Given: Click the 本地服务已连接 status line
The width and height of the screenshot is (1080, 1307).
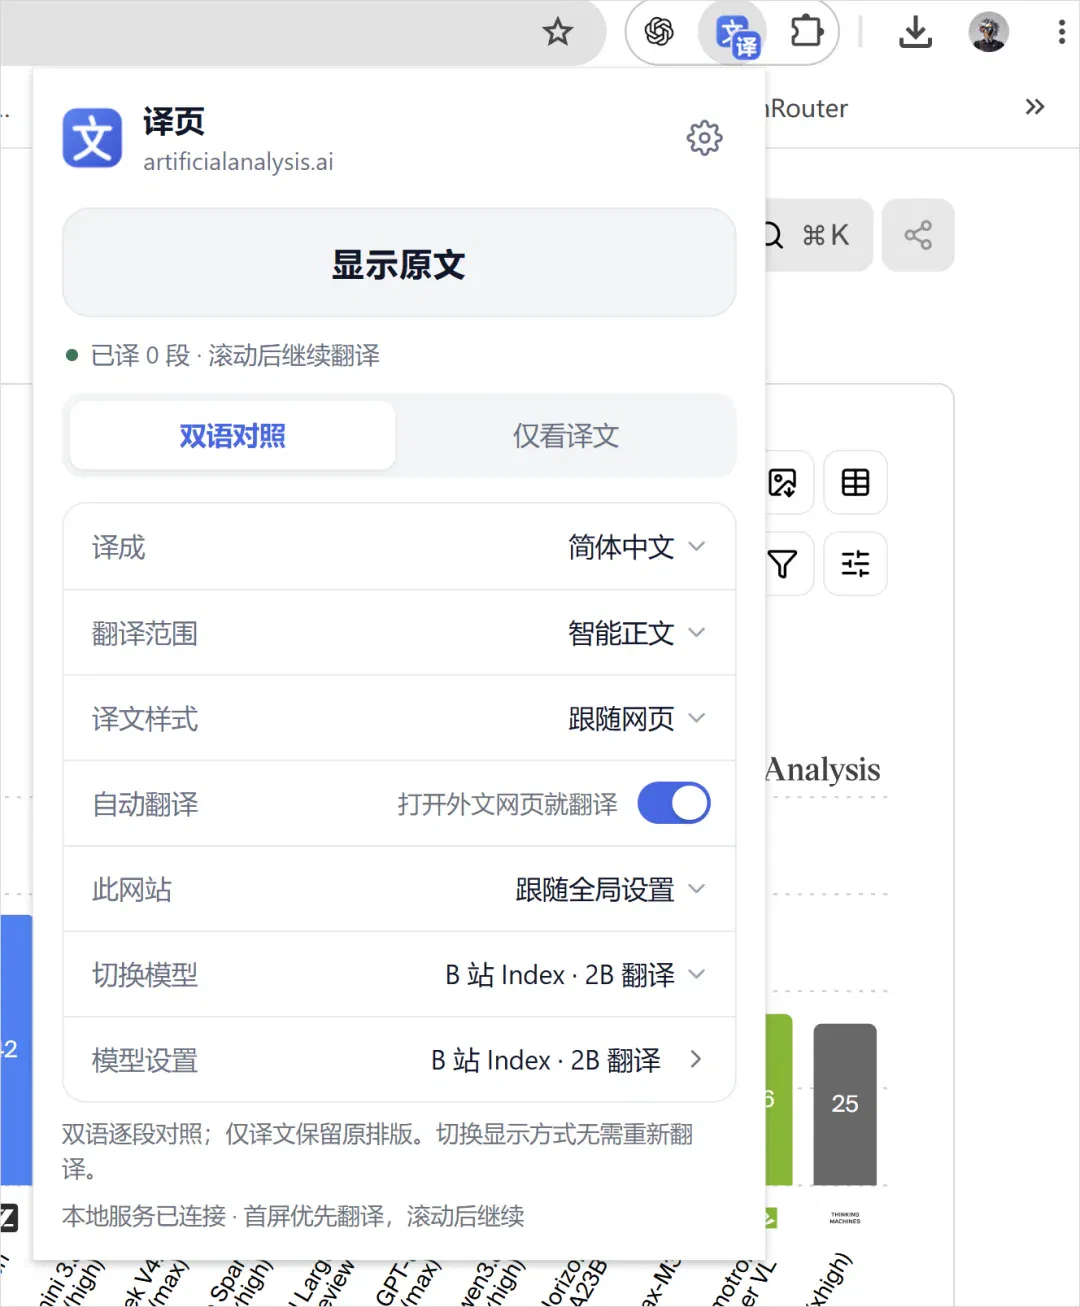Looking at the screenshot, I should click(x=293, y=1217).
